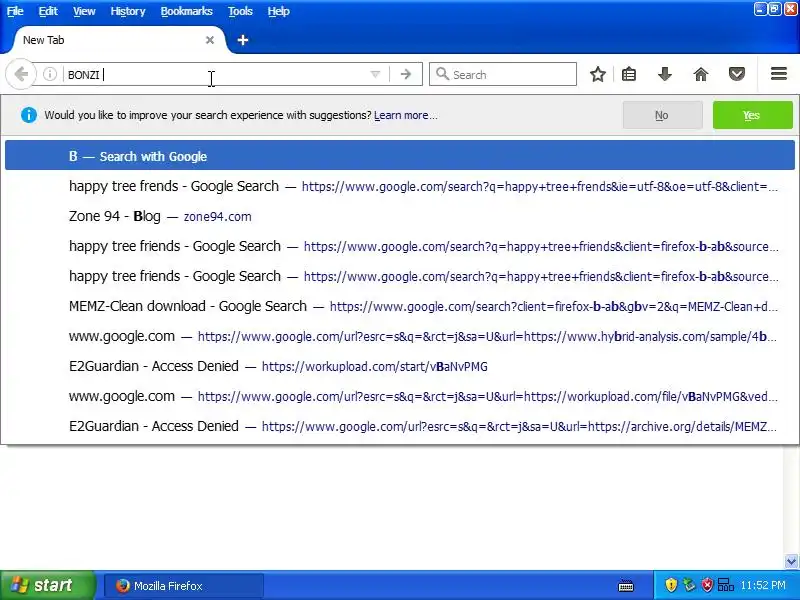Click the safely remove hardware tray icon
The image size is (800, 600).
point(689,585)
